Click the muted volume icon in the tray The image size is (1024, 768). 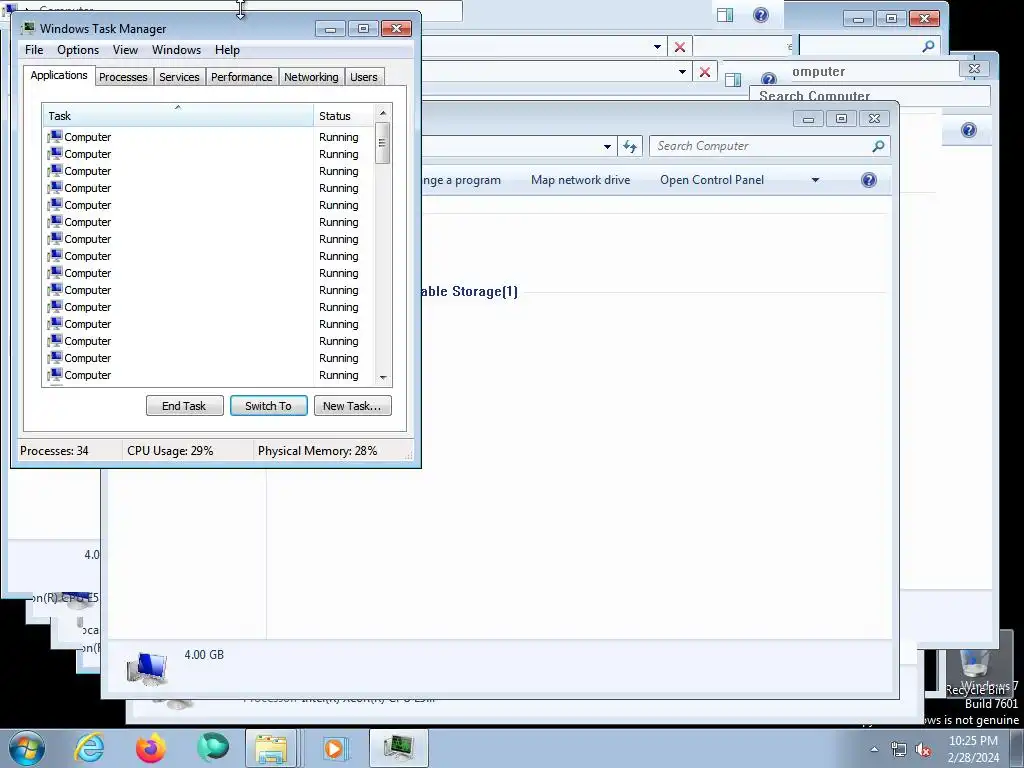923,749
